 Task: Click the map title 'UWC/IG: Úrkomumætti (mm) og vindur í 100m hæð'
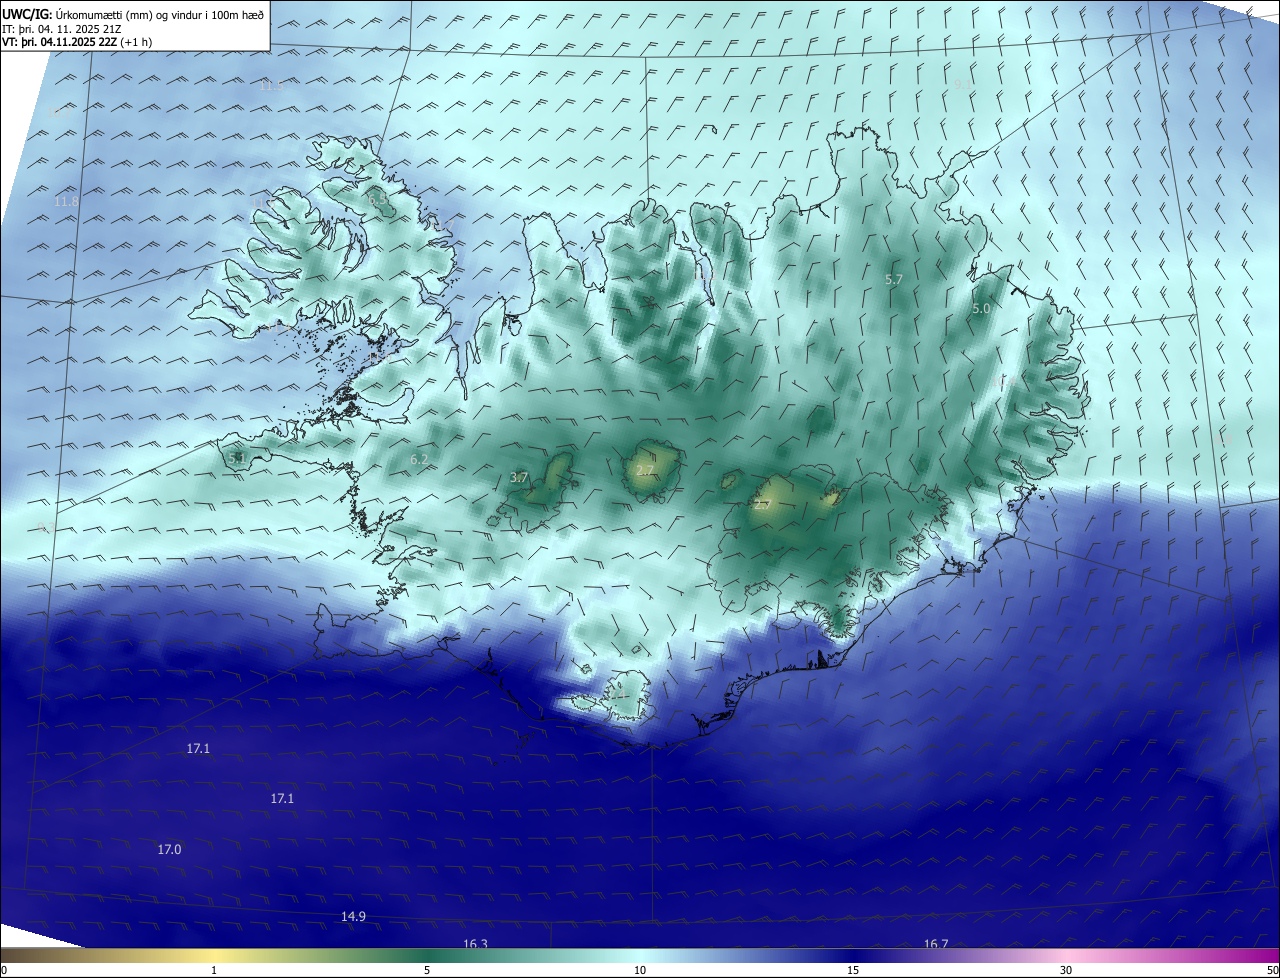(133, 14)
